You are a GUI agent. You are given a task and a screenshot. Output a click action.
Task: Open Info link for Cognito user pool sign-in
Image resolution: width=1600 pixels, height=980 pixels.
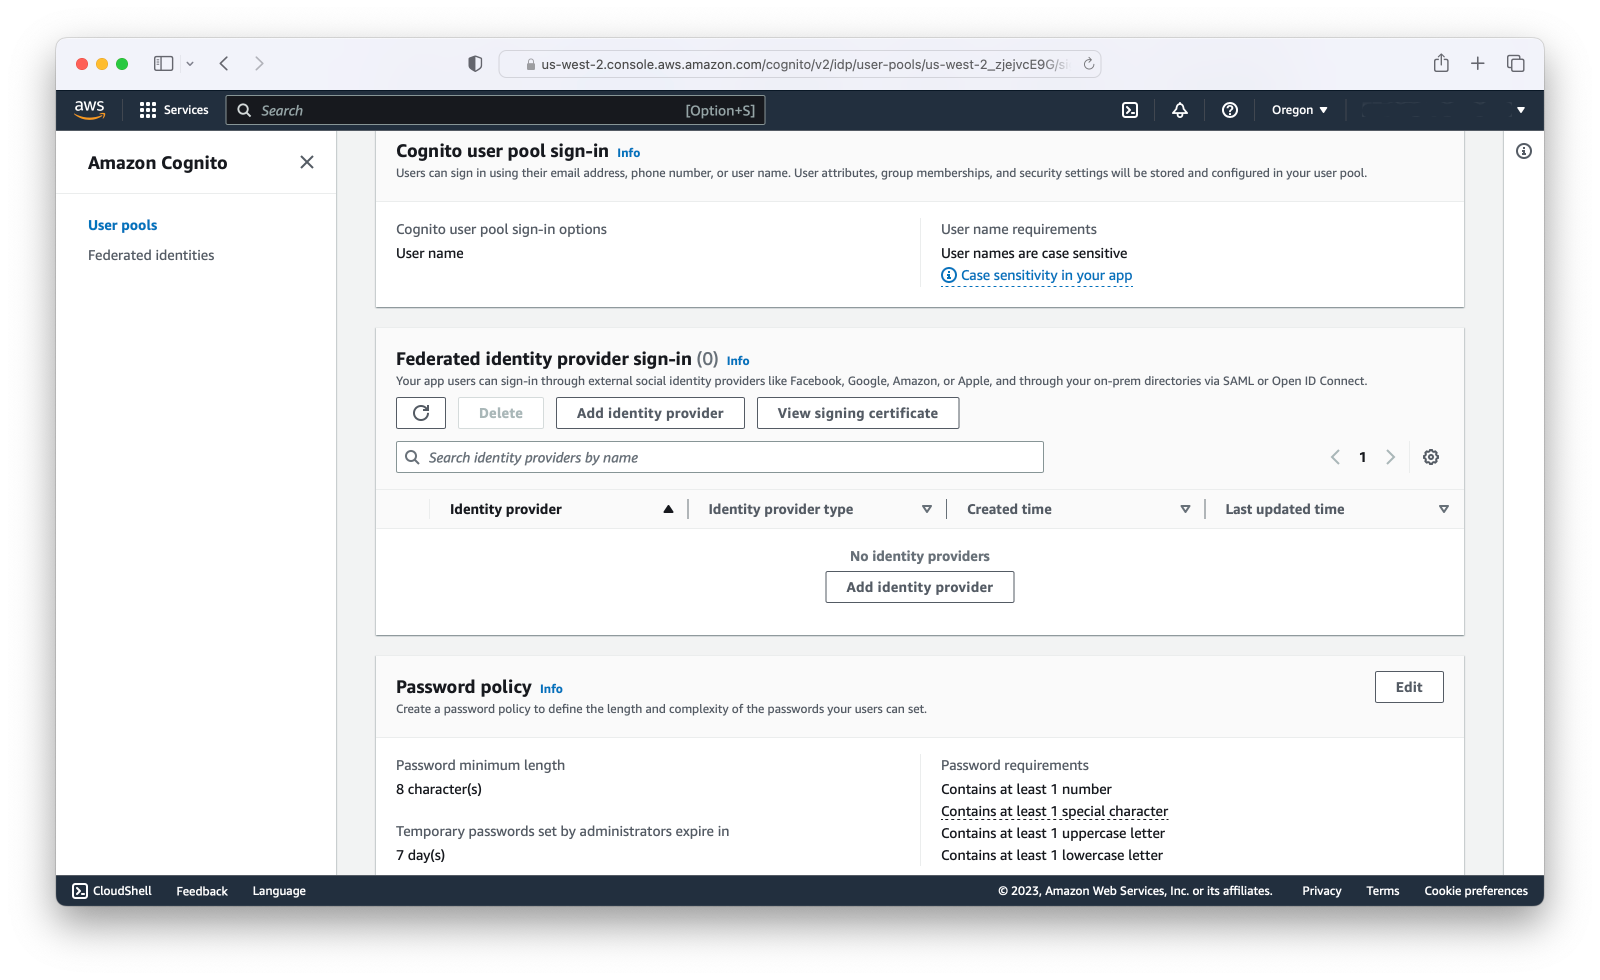click(x=628, y=153)
